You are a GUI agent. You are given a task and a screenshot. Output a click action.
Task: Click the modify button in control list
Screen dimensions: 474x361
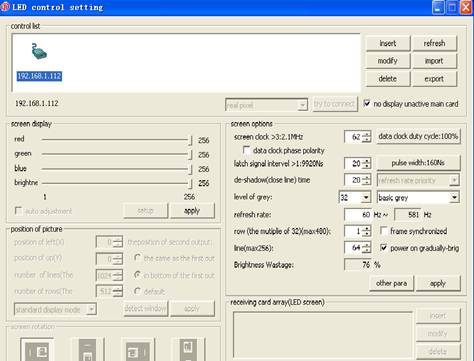pyautogui.click(x=388, y=61)
